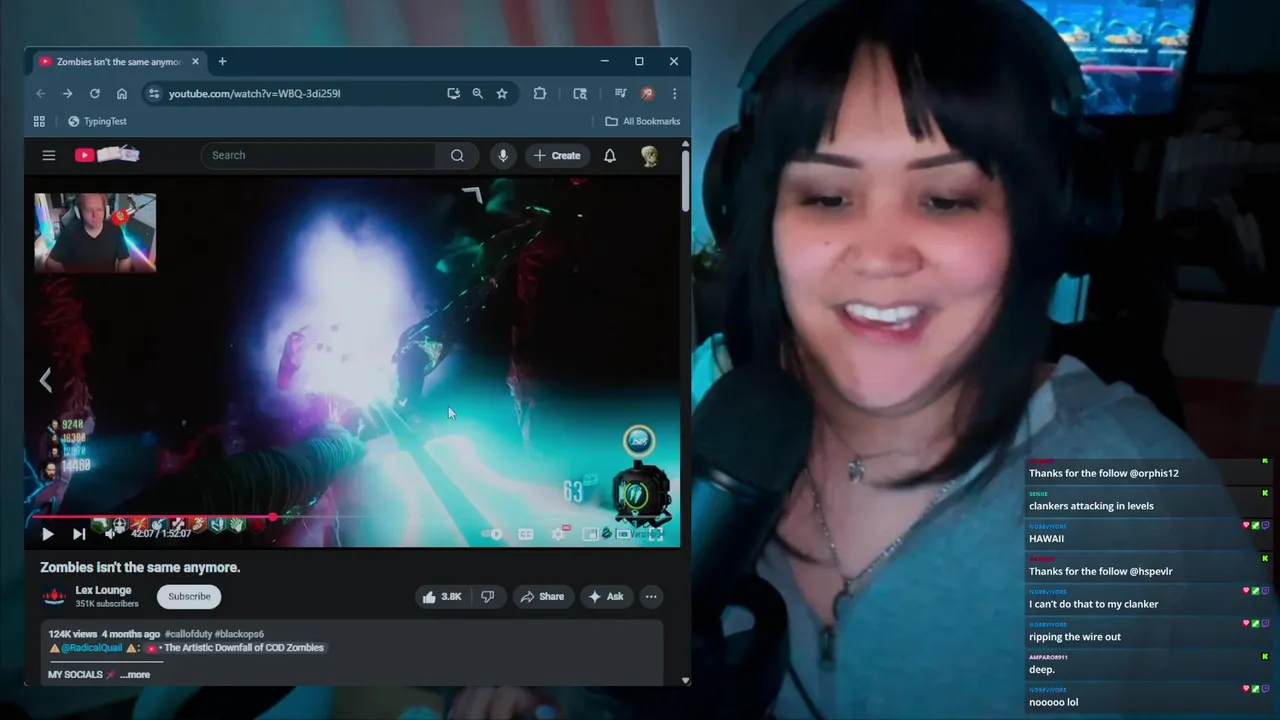
Task: Click the YouTube page vertical scrollbar
Action: click(x=685, y=180)
